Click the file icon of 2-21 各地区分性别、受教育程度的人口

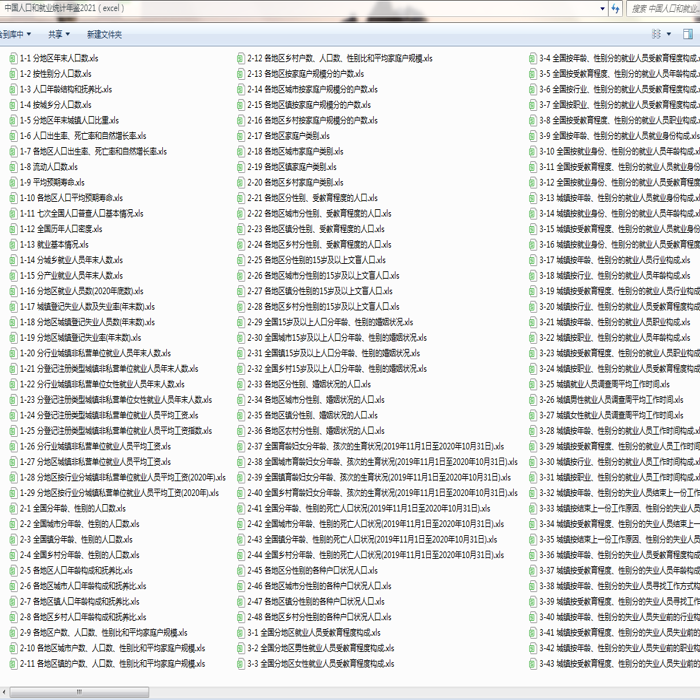click(241, 198)
